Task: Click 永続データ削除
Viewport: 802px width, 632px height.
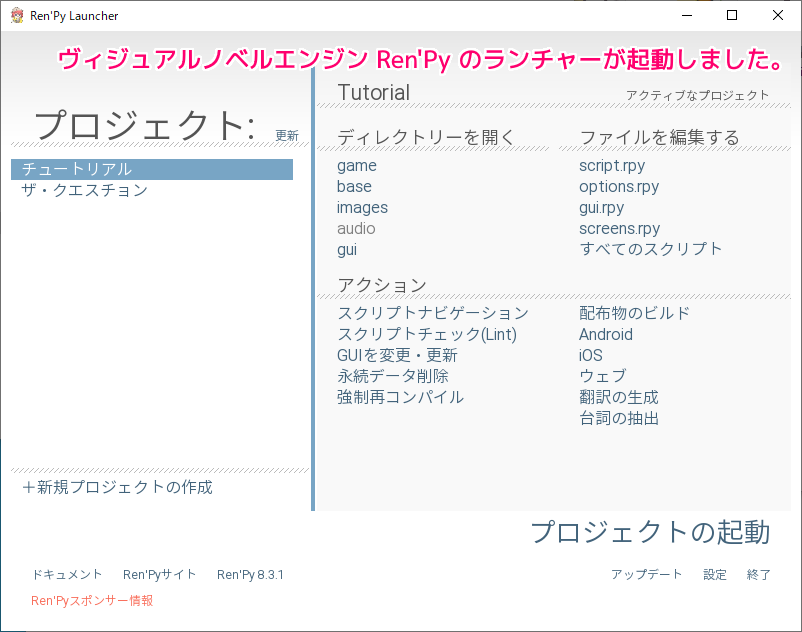Action: (x=393, y=376)
